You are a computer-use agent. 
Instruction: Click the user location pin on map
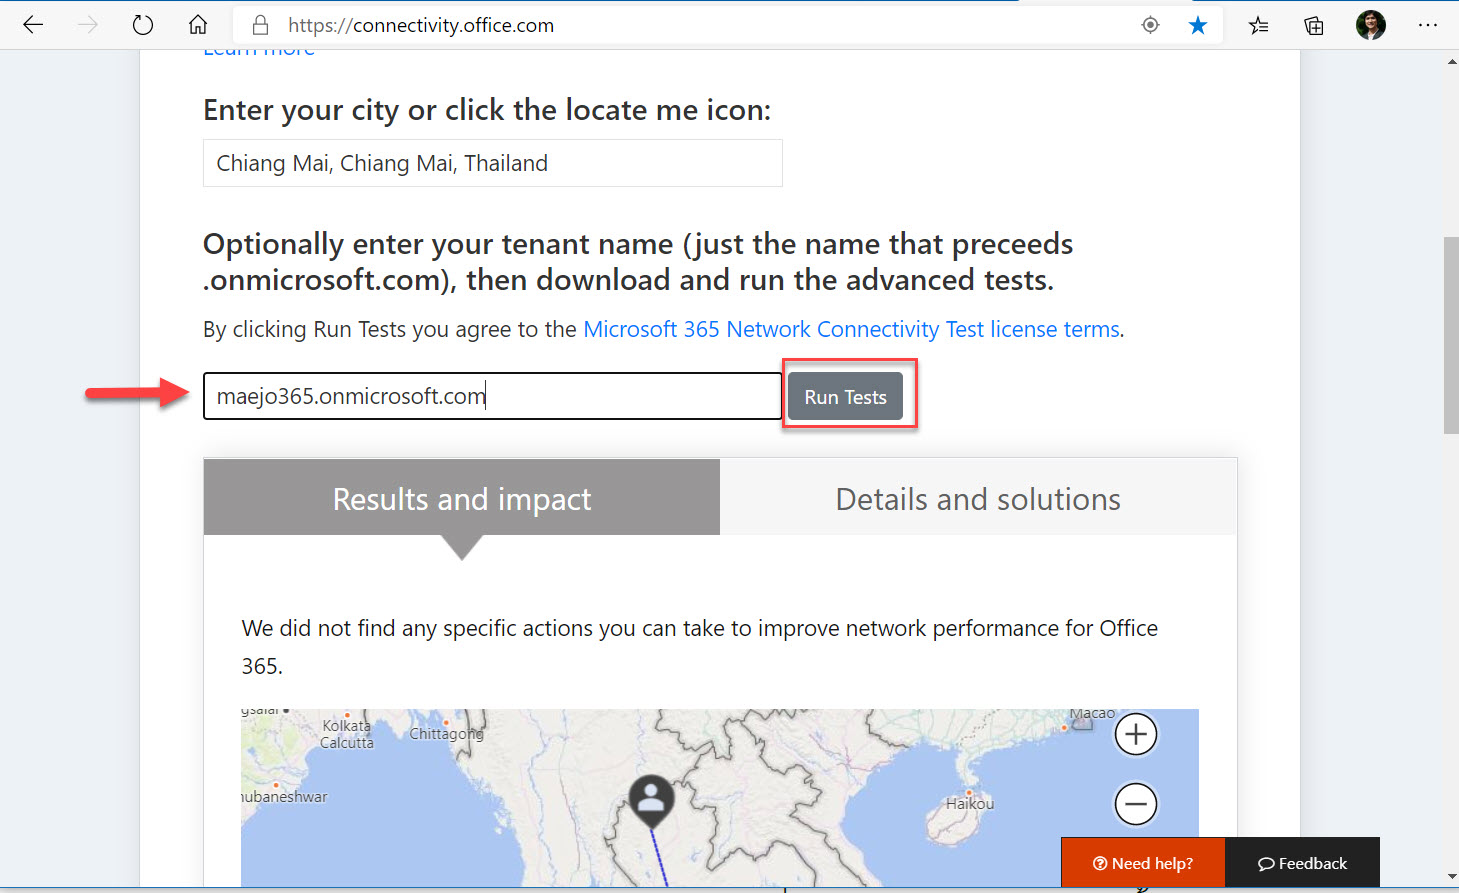(651, 799)
